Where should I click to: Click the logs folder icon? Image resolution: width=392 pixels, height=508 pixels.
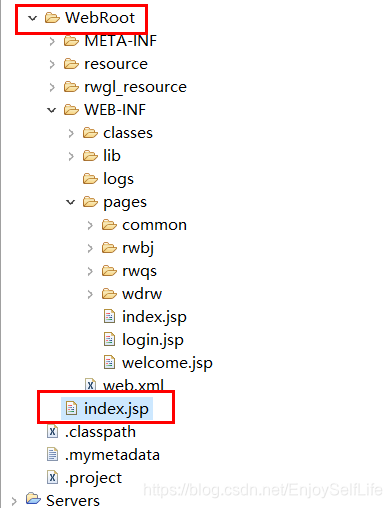click(90, 179)
